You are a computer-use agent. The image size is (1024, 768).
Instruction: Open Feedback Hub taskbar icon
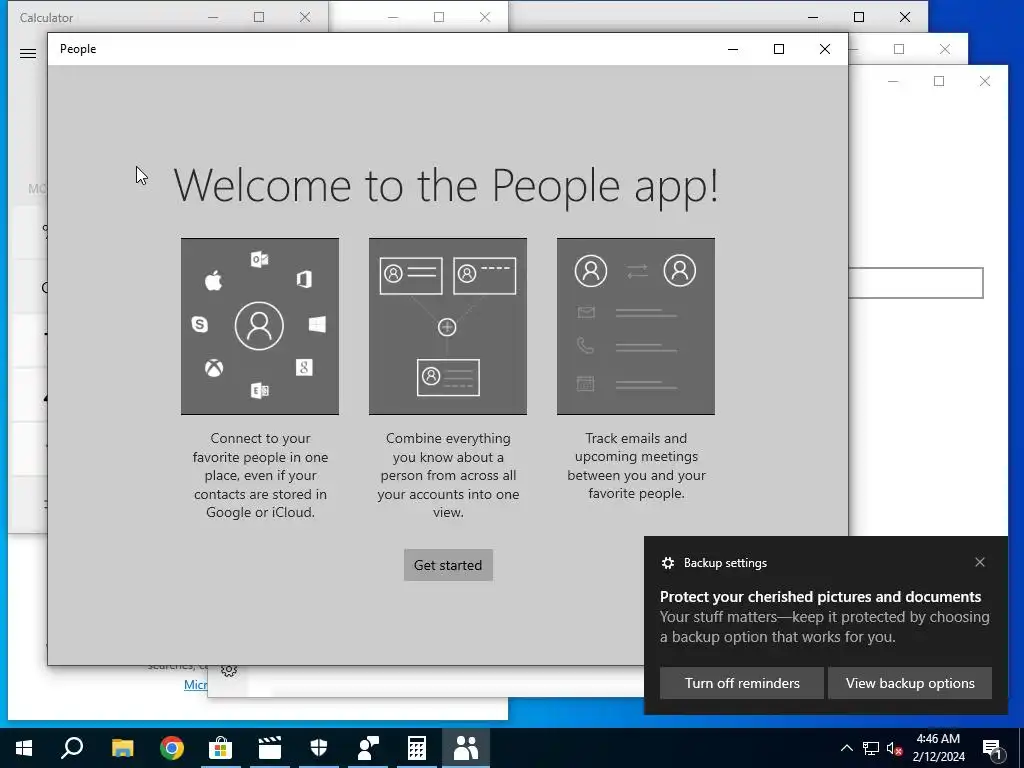pyautogui.click(x=368, y=748)
